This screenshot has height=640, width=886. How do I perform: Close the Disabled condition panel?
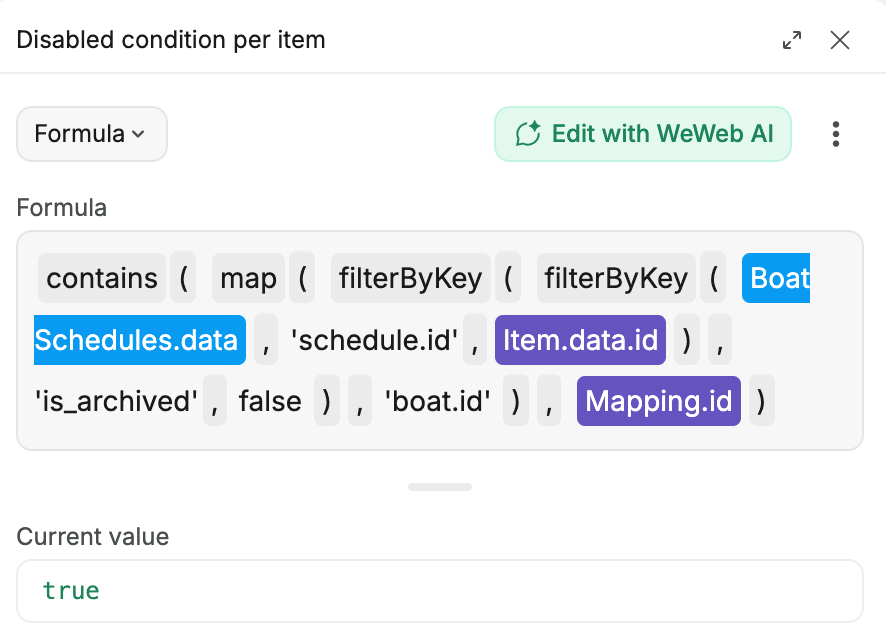click(840, 40)
